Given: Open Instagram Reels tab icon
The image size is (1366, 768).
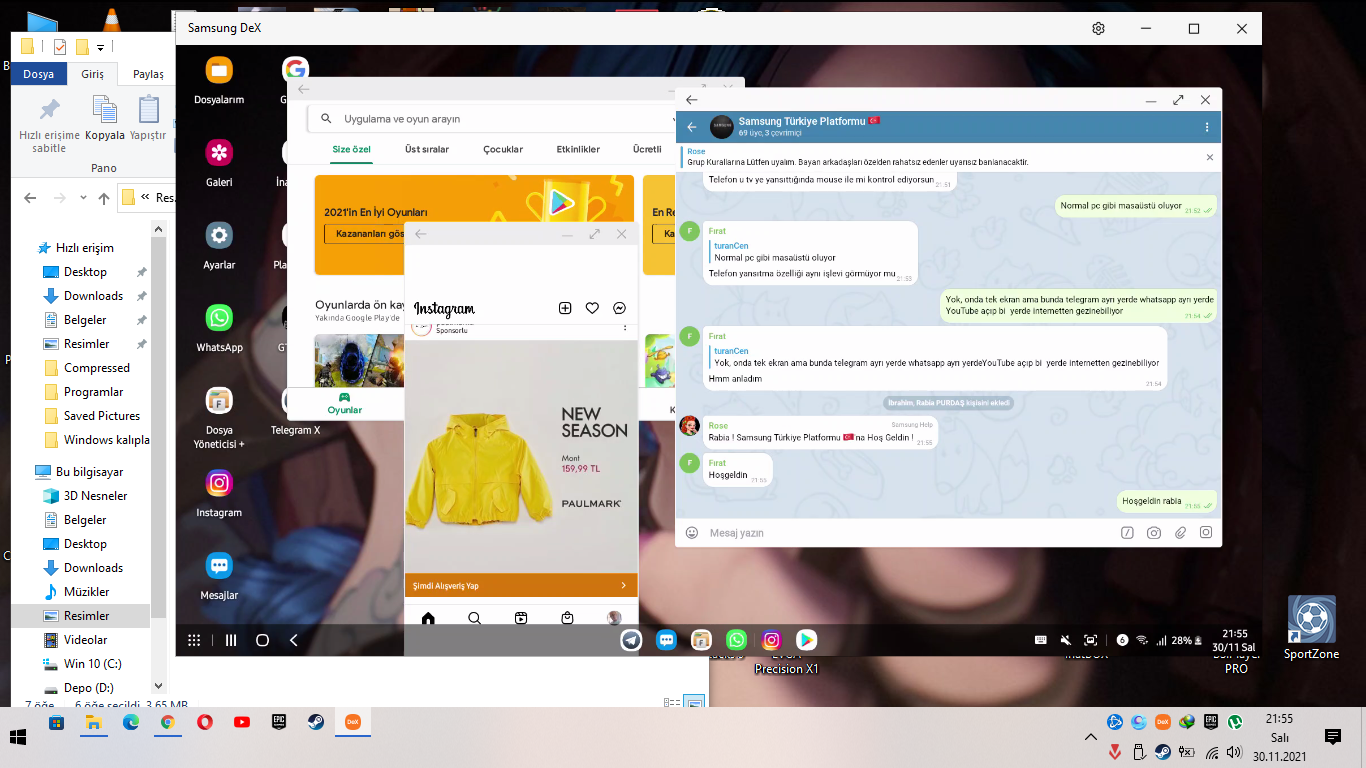Looking at the screenshot, I should [x=521, y=619].
